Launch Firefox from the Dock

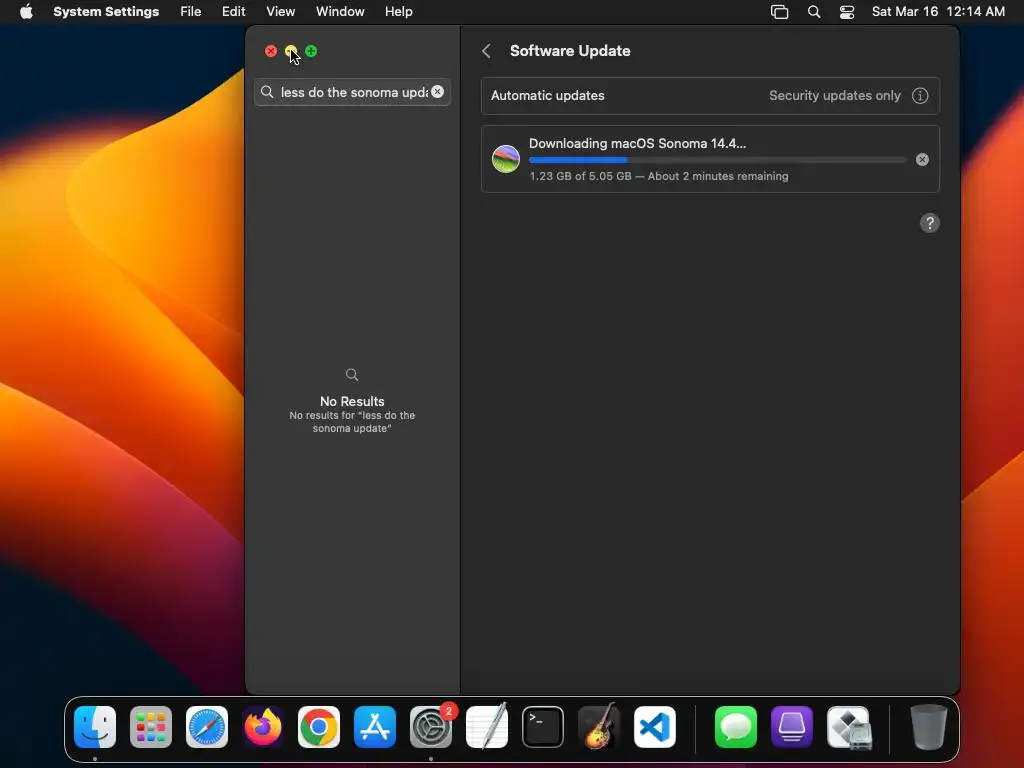pos(263,727)
